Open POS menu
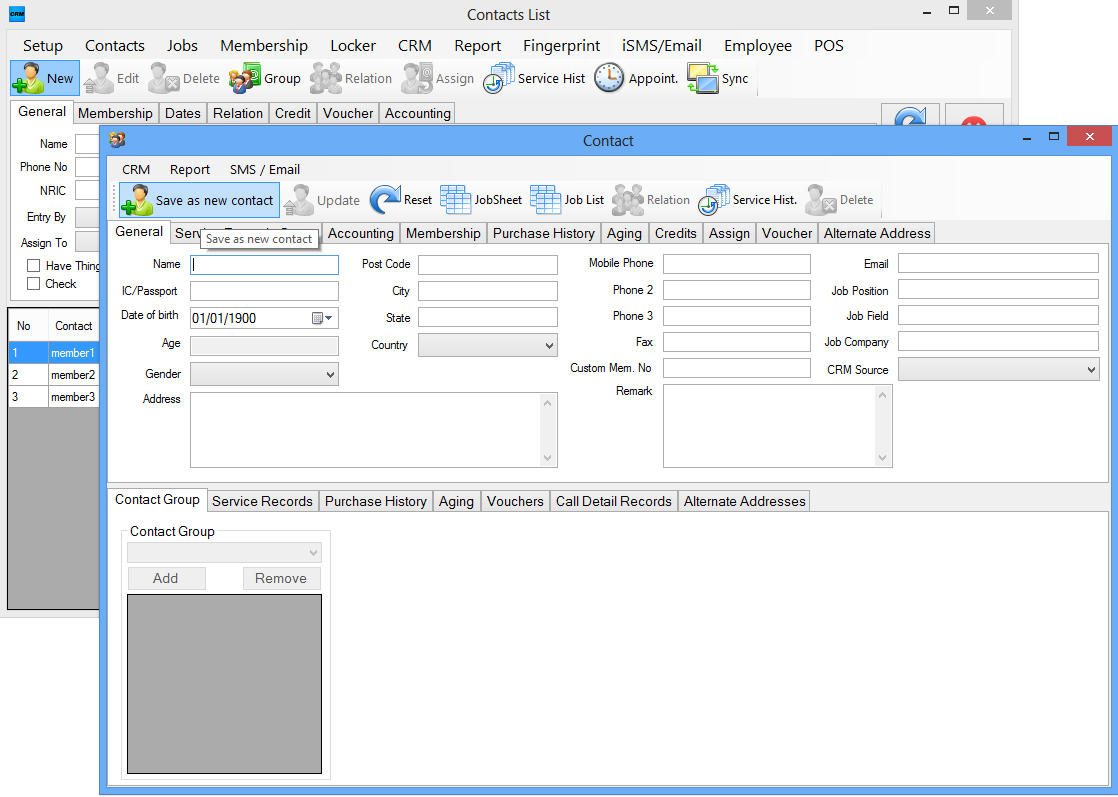This screenshot has width=1118, height=797. coord(829,46)
